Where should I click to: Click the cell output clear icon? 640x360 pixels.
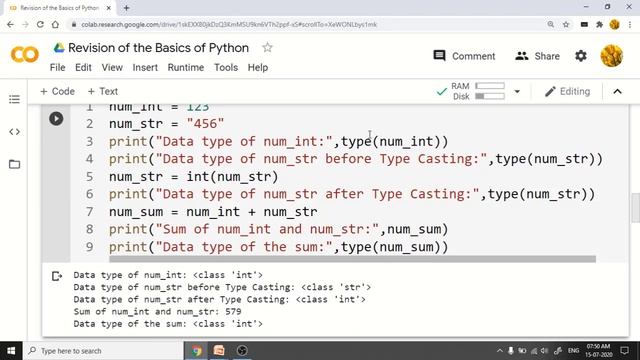[57, 276]
